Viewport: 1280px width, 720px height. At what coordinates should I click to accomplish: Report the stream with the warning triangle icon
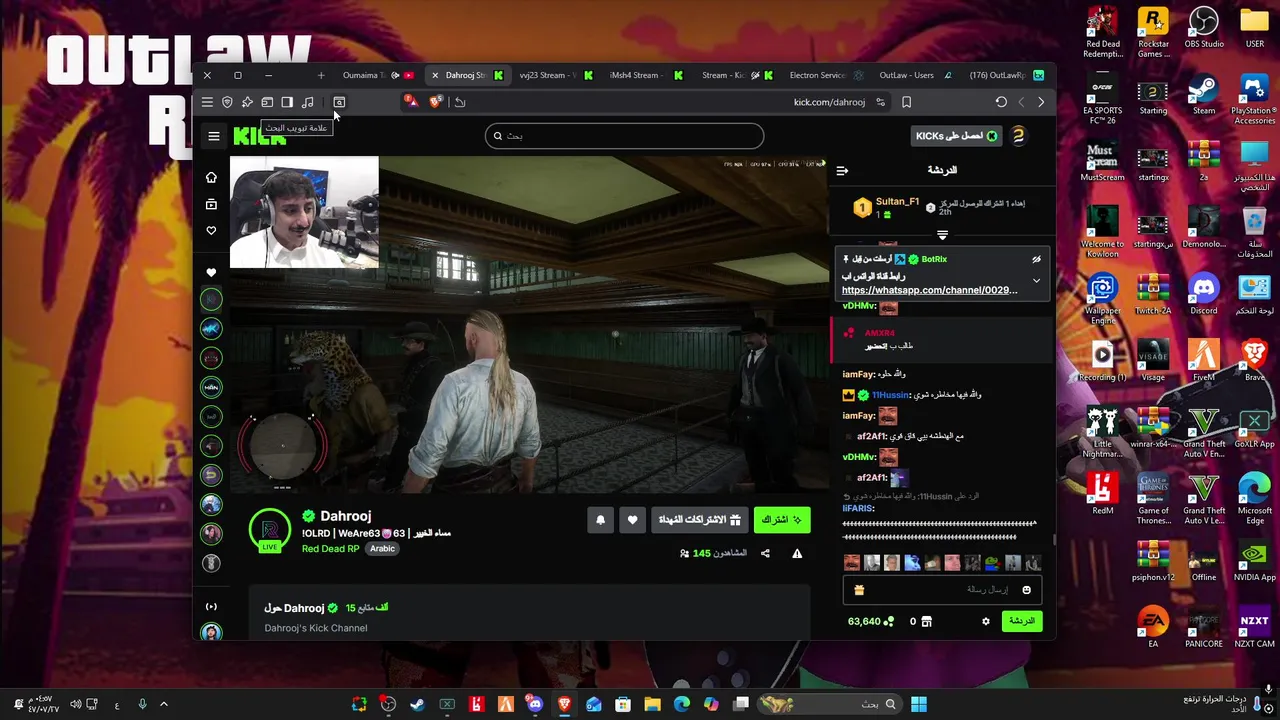(797, 553)
